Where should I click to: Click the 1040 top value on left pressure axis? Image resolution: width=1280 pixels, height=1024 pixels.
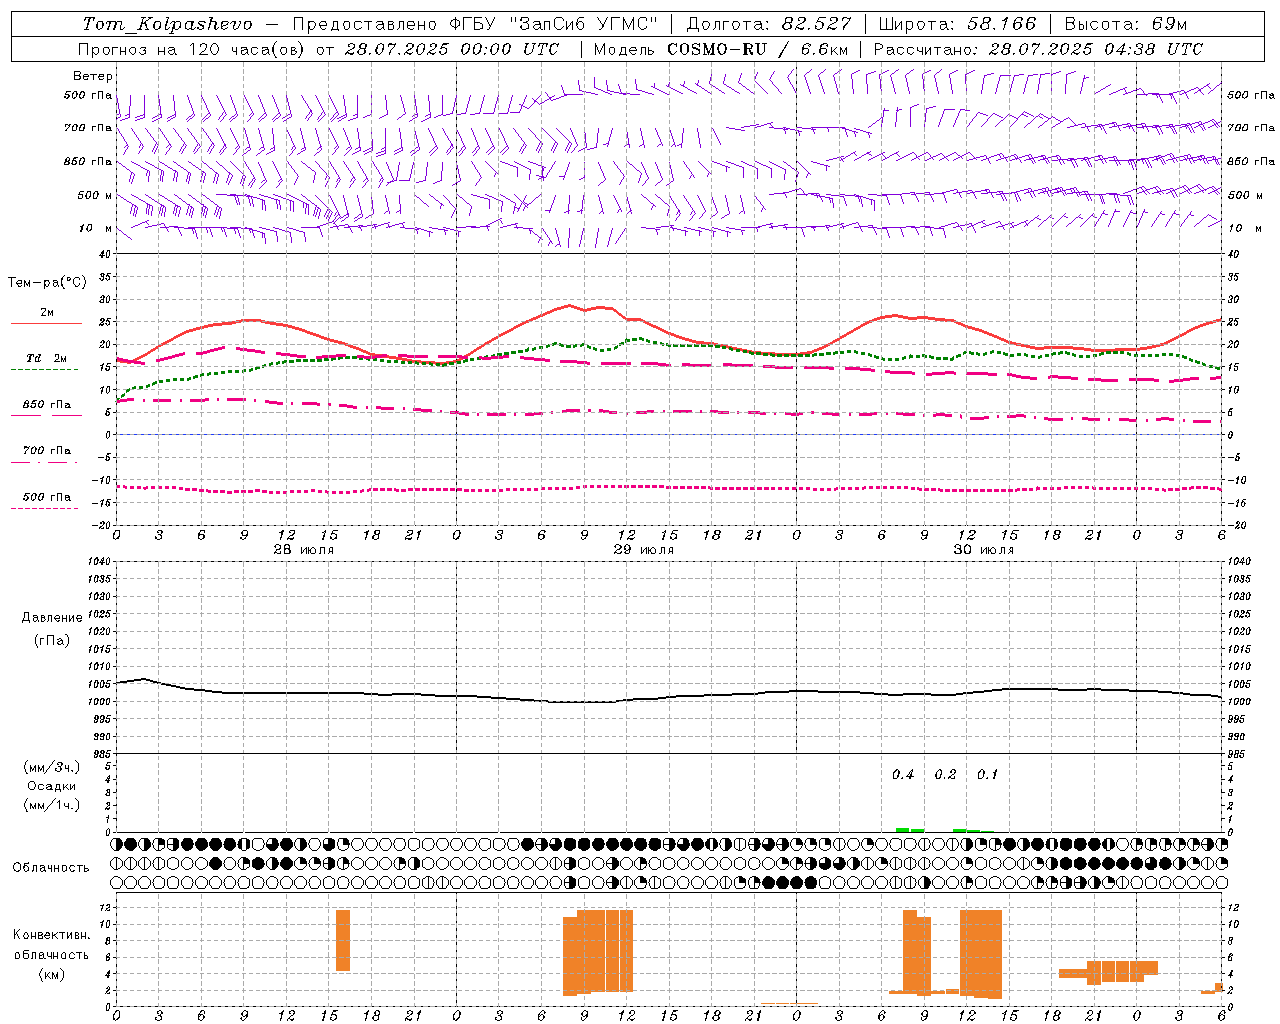[99, 562]
